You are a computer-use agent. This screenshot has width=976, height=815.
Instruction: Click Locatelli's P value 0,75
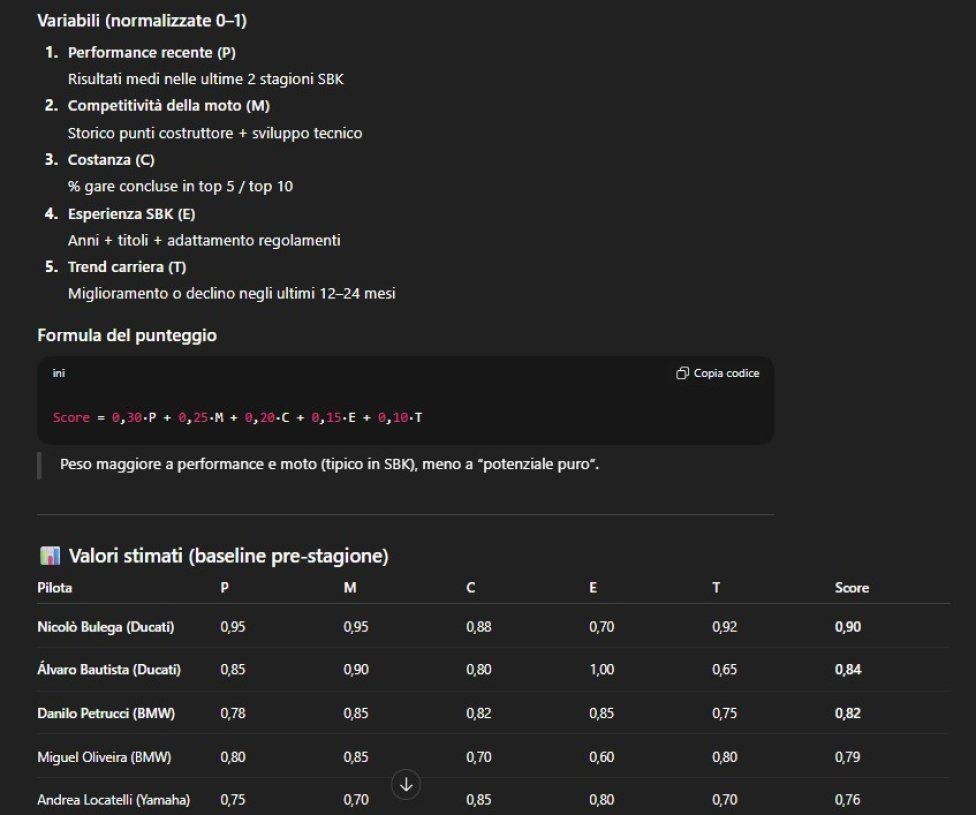pos(233,799)
